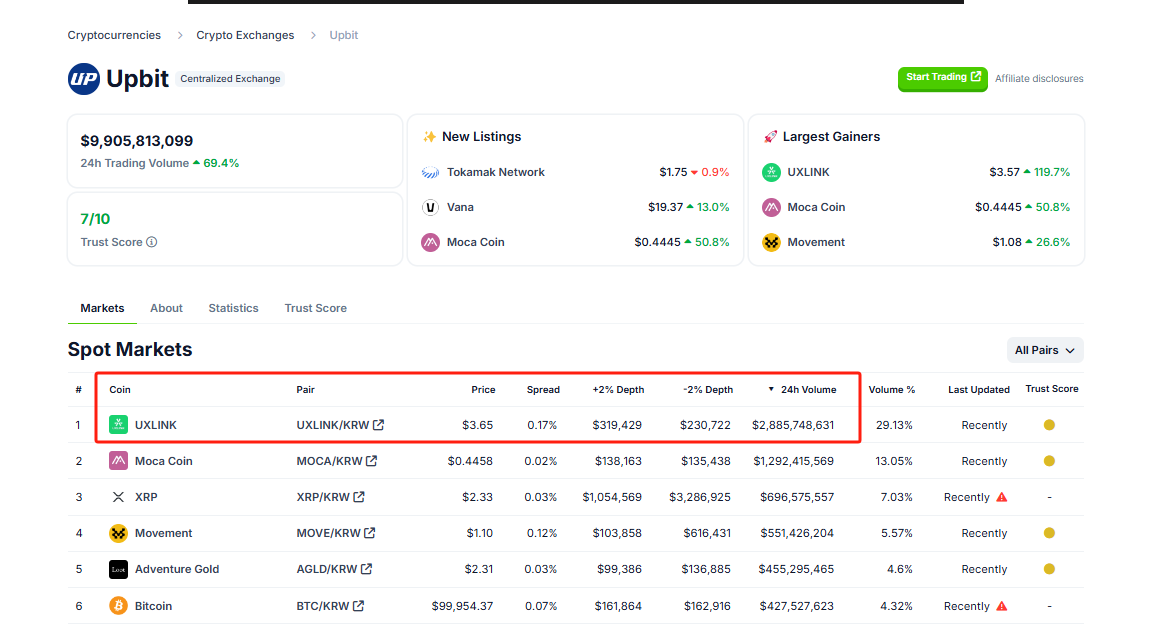The image size is (1175, 629).
Task: Click the XRP red warning triangle icon
Action: pyautogui.click(x=1002, y=497)
